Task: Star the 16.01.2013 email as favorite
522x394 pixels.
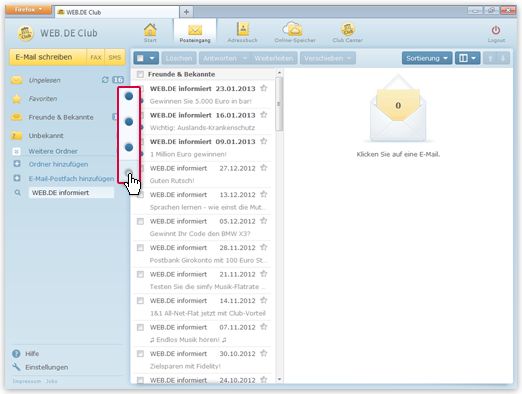Action: (264, 115)
